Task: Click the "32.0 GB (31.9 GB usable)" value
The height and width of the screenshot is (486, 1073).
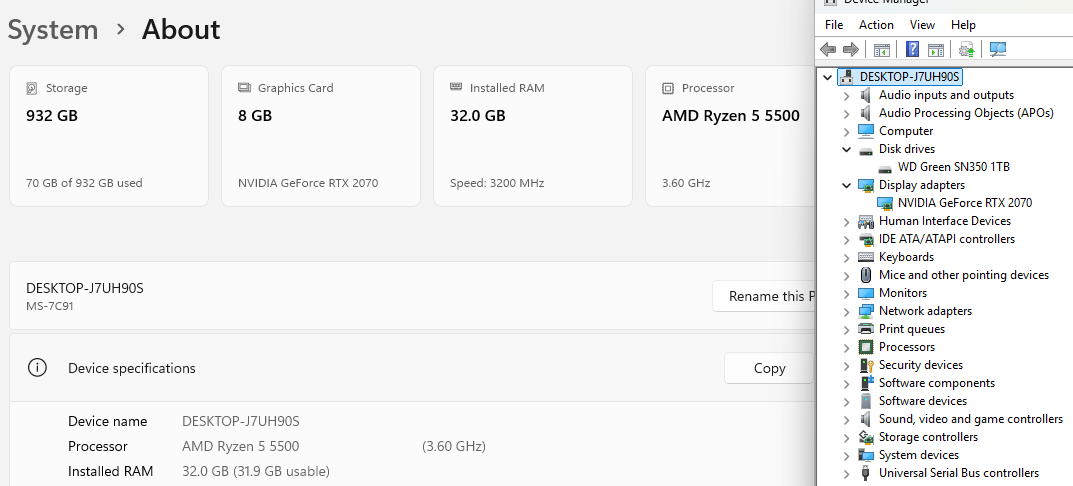Action: (x=256, y=472)
